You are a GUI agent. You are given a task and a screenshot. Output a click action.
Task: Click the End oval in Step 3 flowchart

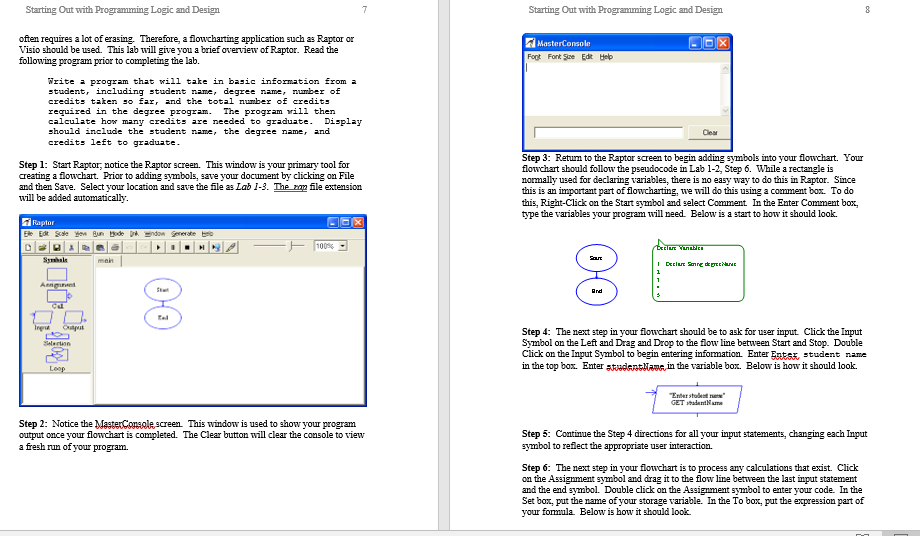[x=596, y=291]
